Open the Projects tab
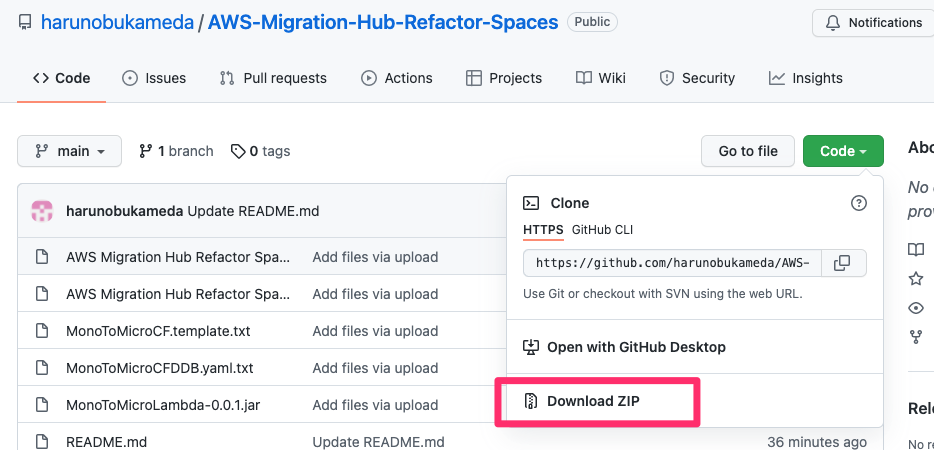The width and height of the screenshot is (934, 450). click(504, 78)
